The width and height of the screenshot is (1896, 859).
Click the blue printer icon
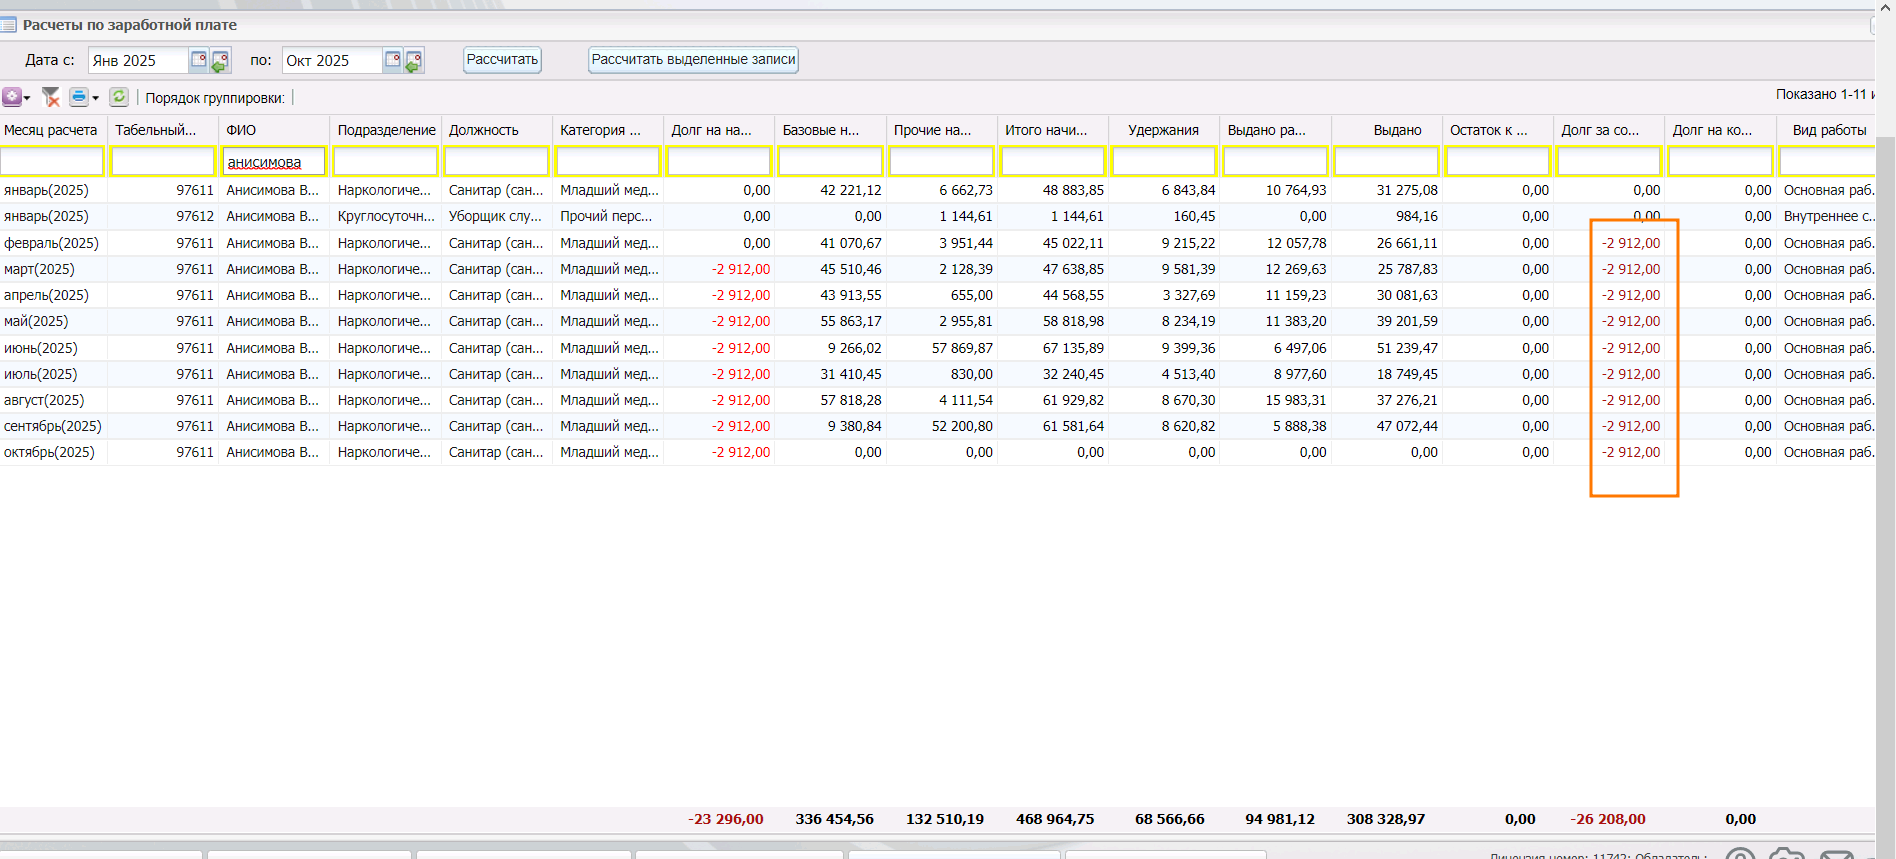tap(78, 97)
